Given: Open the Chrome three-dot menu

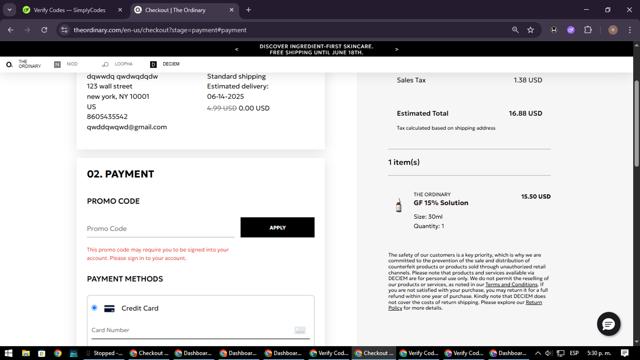Looking at the screenshot, I should [x=630, y=30].
